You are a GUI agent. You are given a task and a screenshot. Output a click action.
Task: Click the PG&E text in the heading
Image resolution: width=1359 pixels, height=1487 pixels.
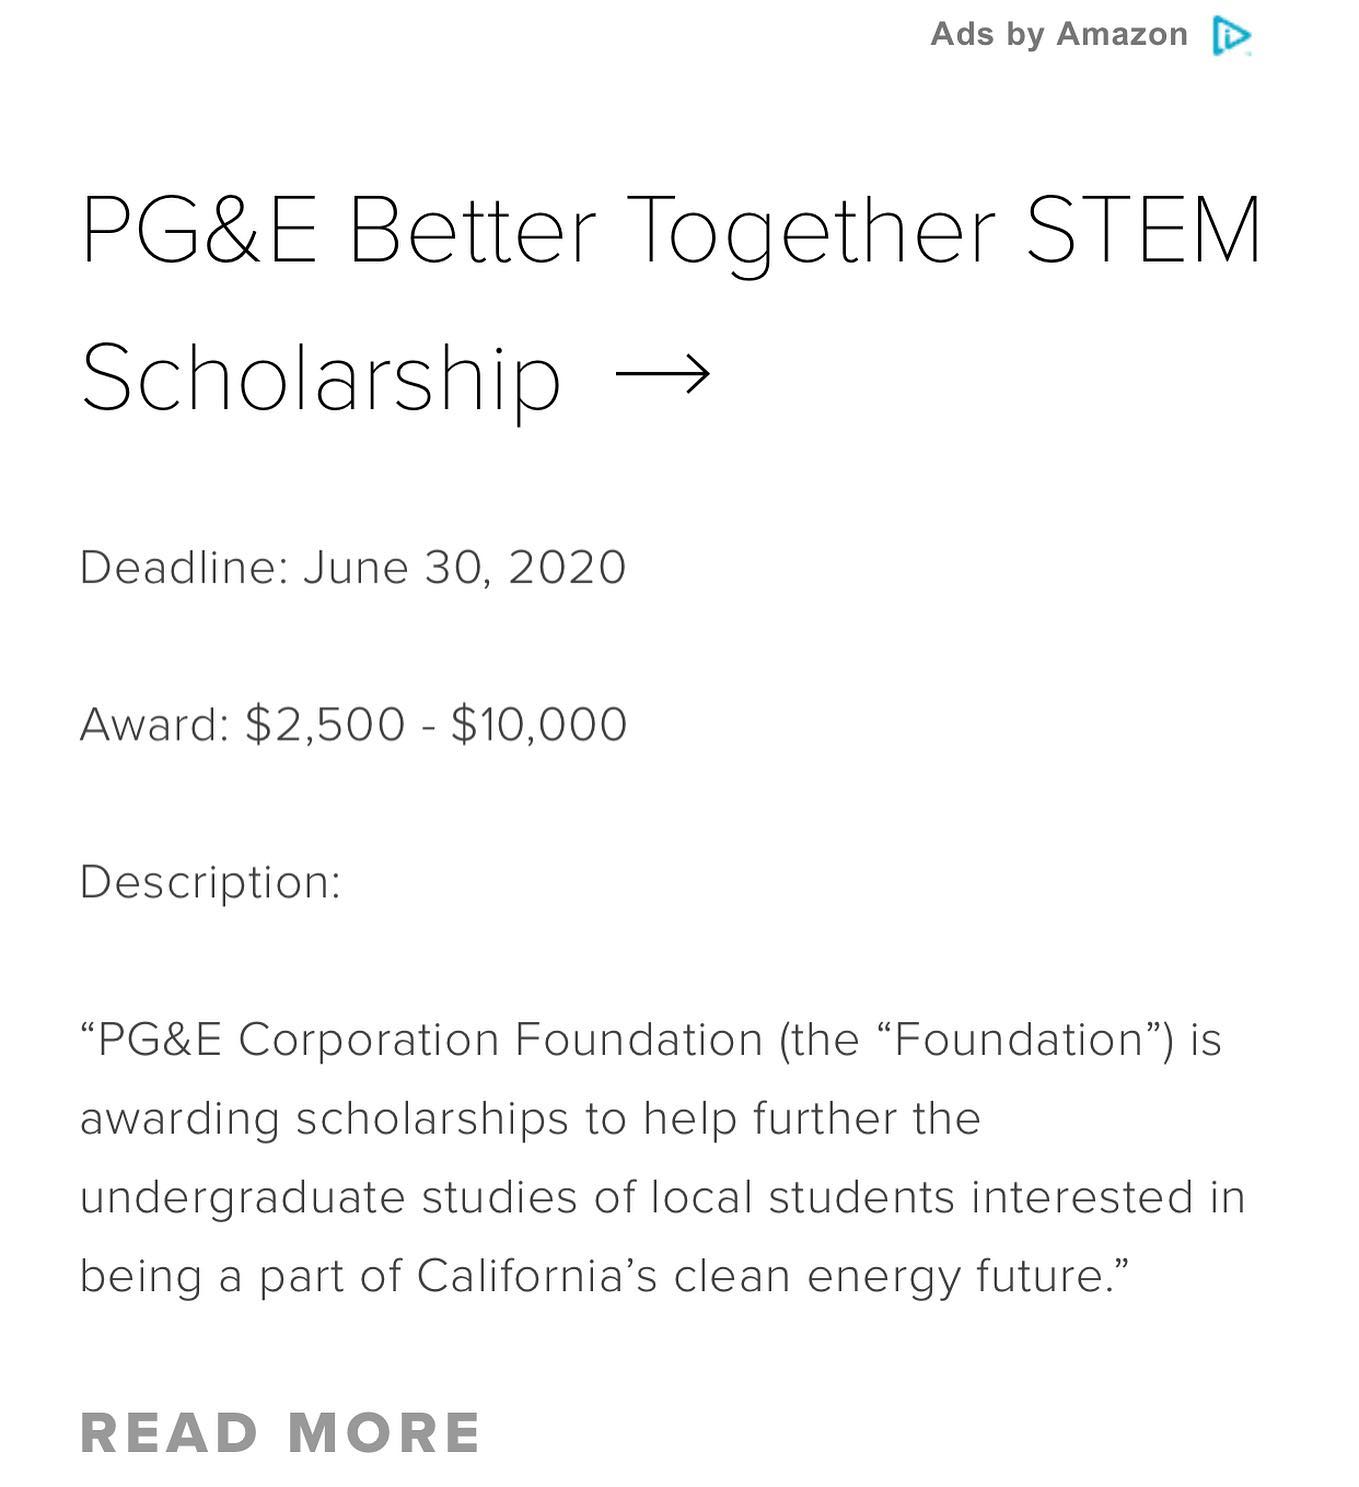(x=199, y=231)
